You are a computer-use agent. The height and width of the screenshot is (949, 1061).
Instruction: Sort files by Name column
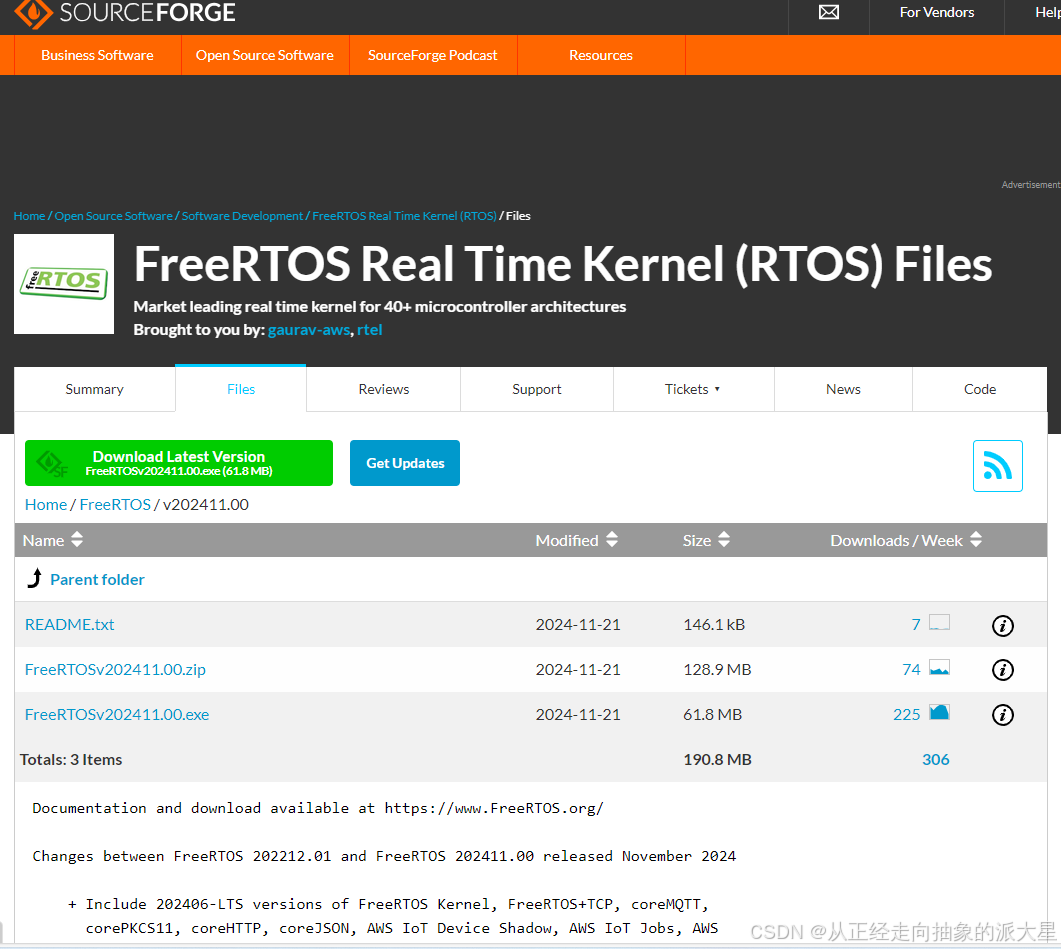click(x=53, y=540)
